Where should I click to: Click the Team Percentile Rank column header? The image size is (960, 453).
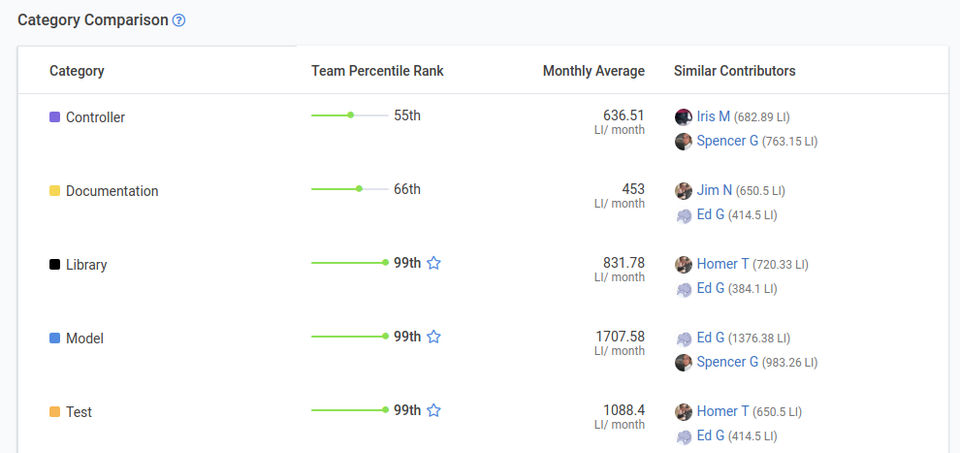377,71
